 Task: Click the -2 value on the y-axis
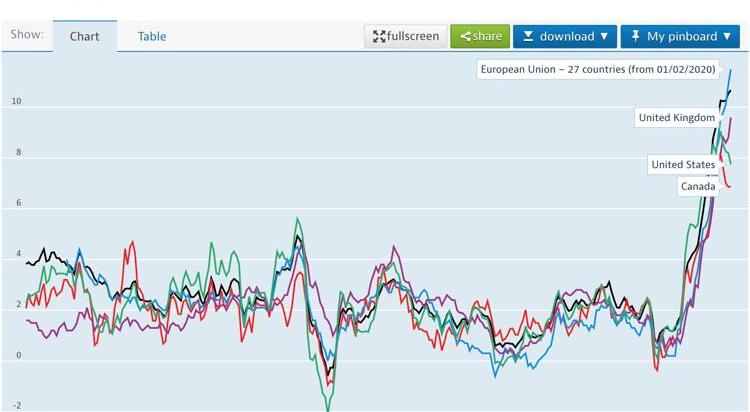(16, 406)
